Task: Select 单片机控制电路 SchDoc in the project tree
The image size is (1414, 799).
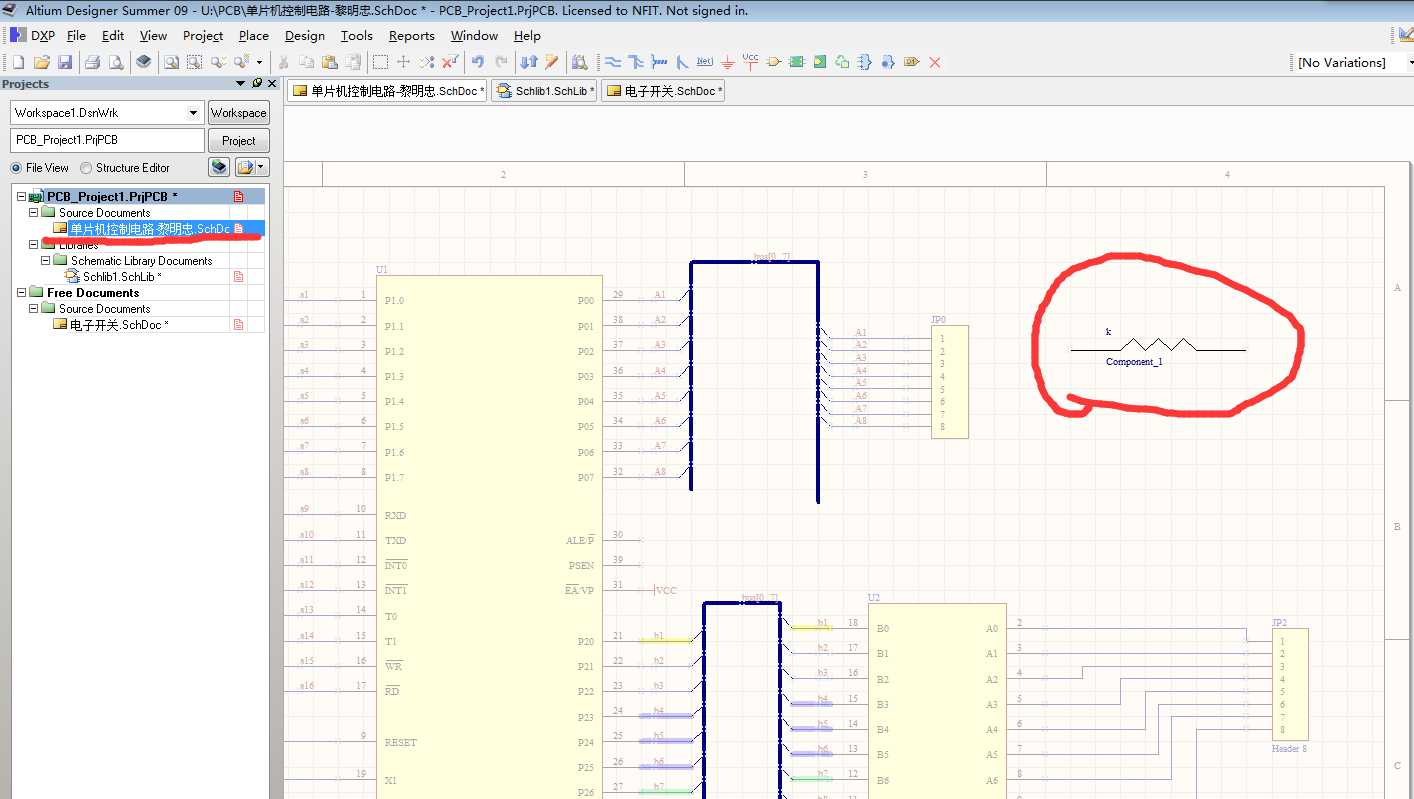Action: coord(149,229)
